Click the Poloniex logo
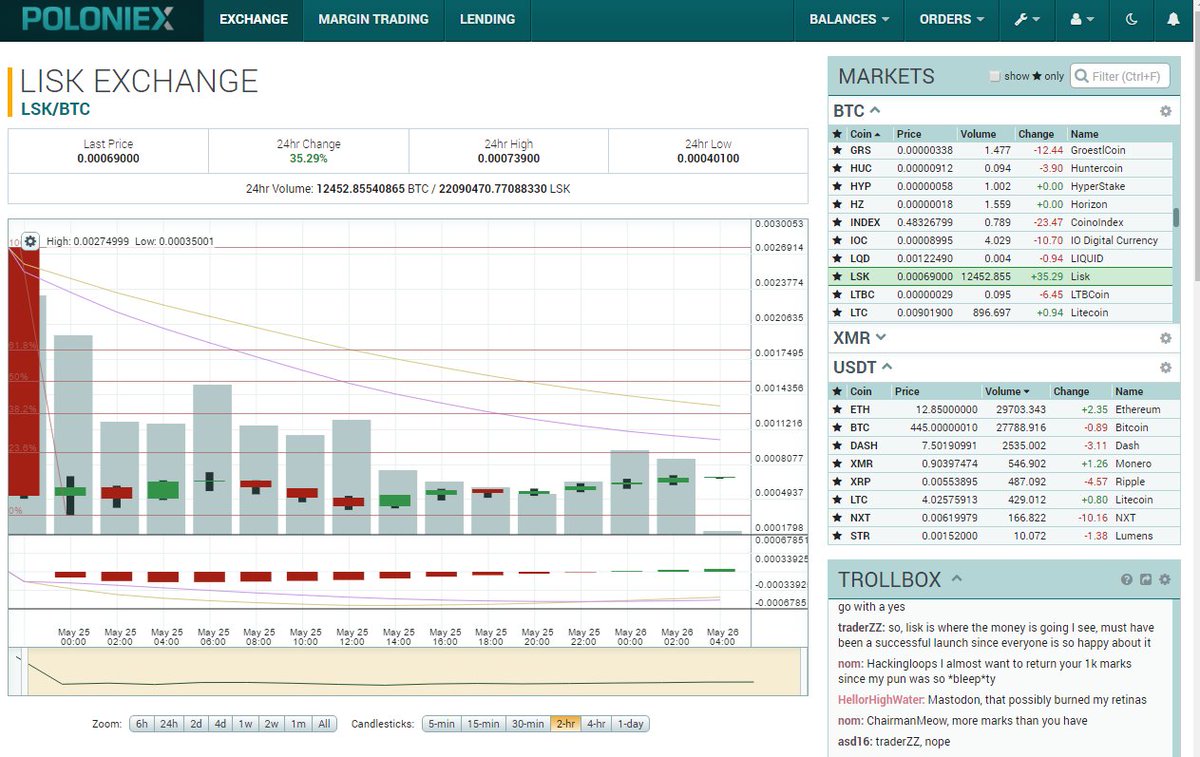1200x757 pixels. [97, 19]
